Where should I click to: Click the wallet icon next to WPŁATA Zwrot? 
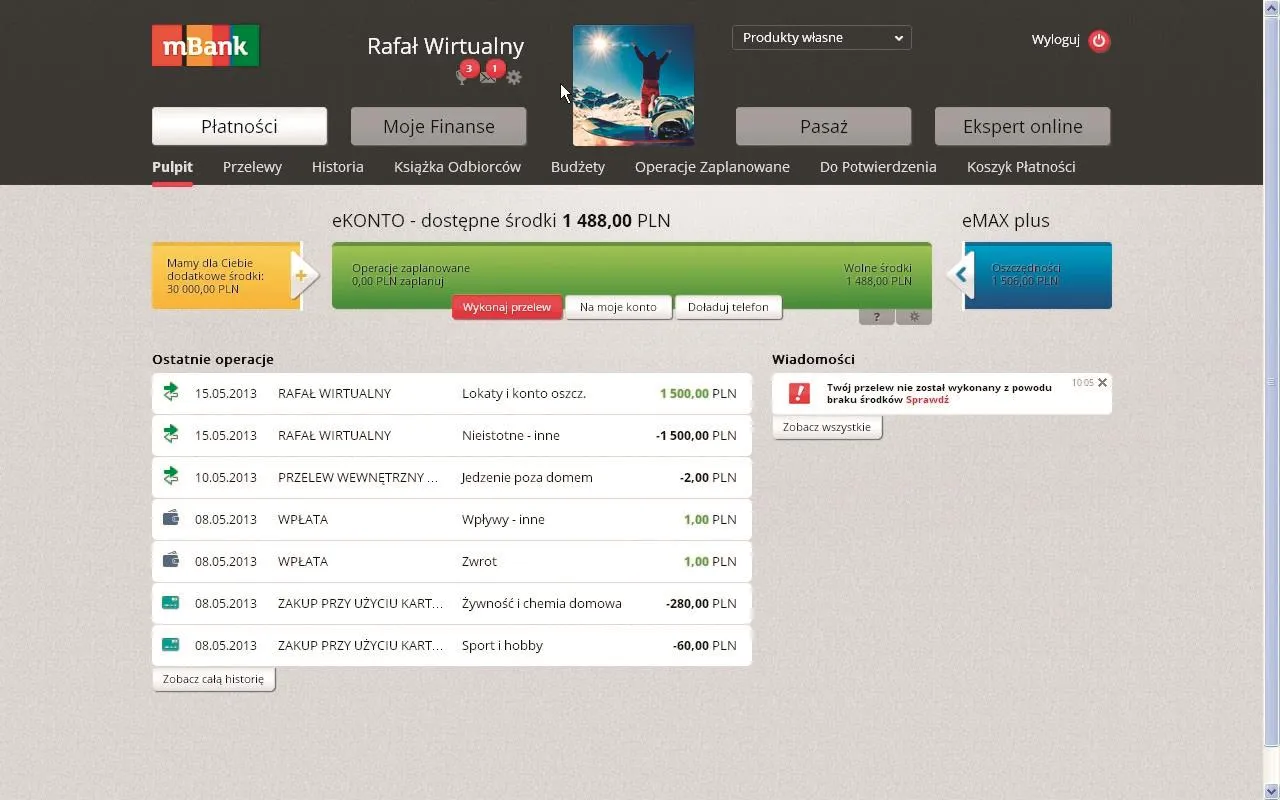(169, 561)
